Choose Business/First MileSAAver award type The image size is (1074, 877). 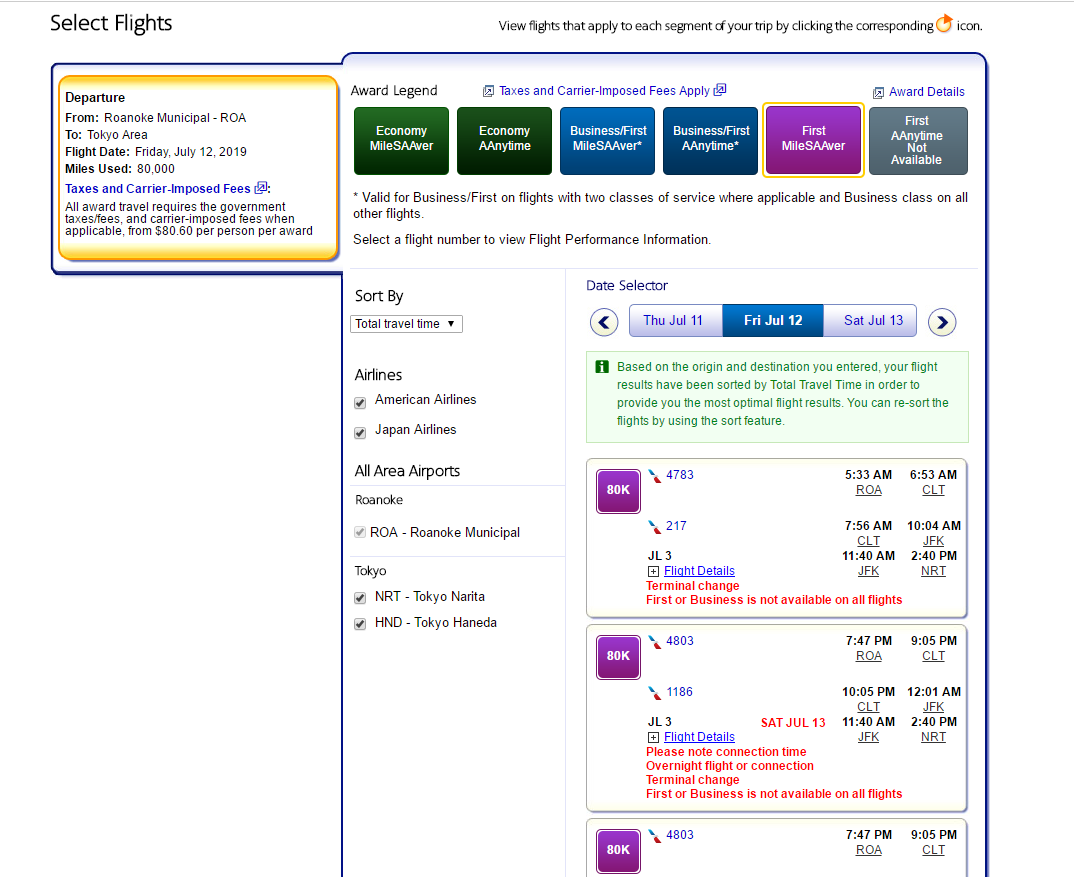[608, 140]
